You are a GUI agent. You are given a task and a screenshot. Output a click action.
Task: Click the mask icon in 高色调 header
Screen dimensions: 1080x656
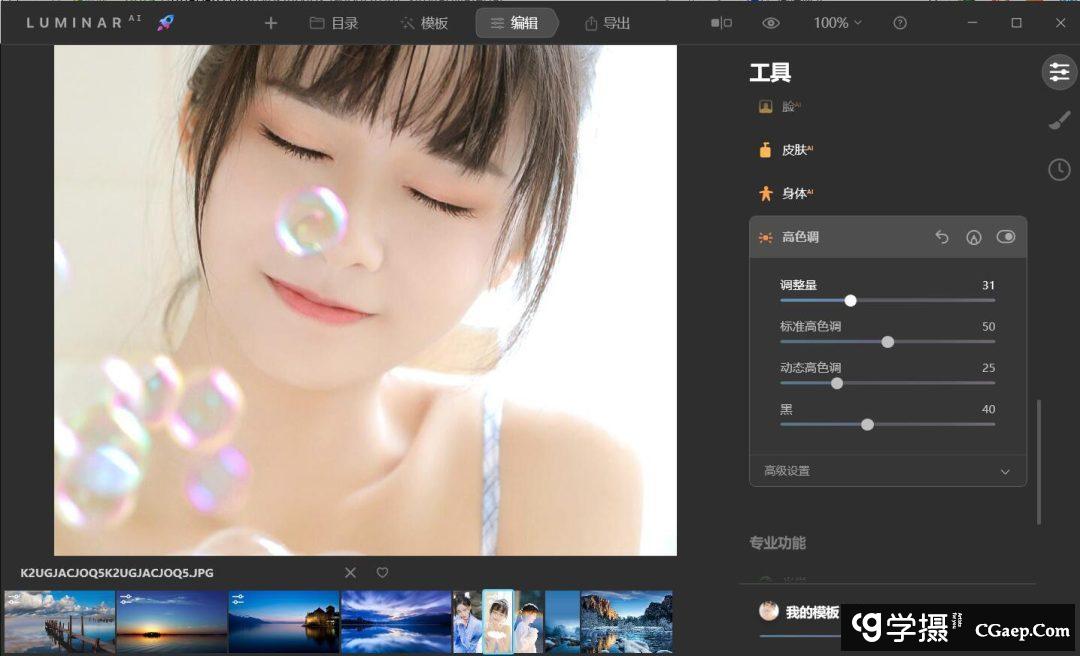pyautogui.click(x=973, y=237)
